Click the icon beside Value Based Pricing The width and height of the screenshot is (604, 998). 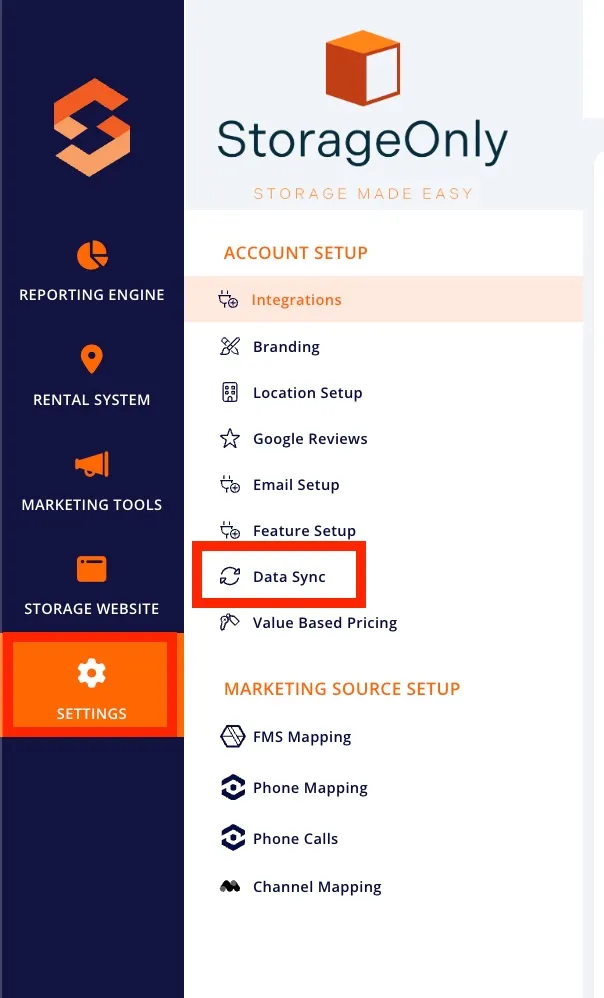(x=230, y=622)
